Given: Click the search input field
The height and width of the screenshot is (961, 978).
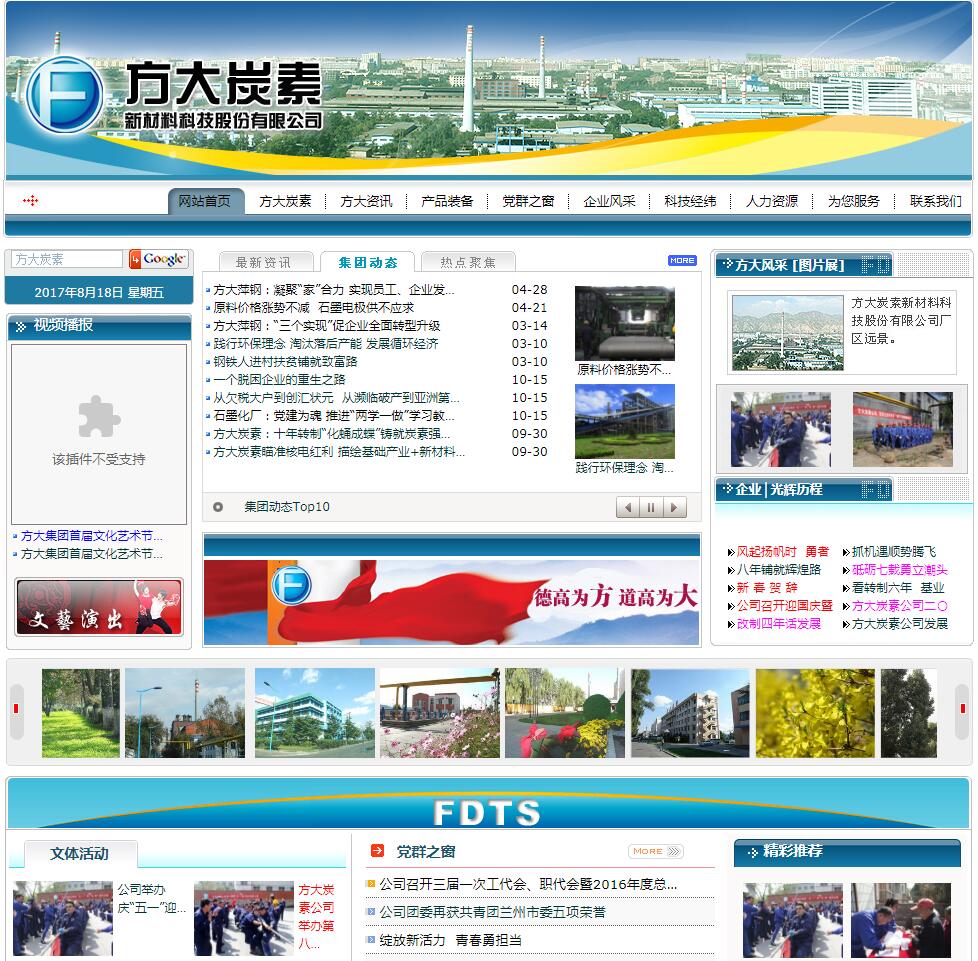Looking at the screenshot, I should point(67,259).
